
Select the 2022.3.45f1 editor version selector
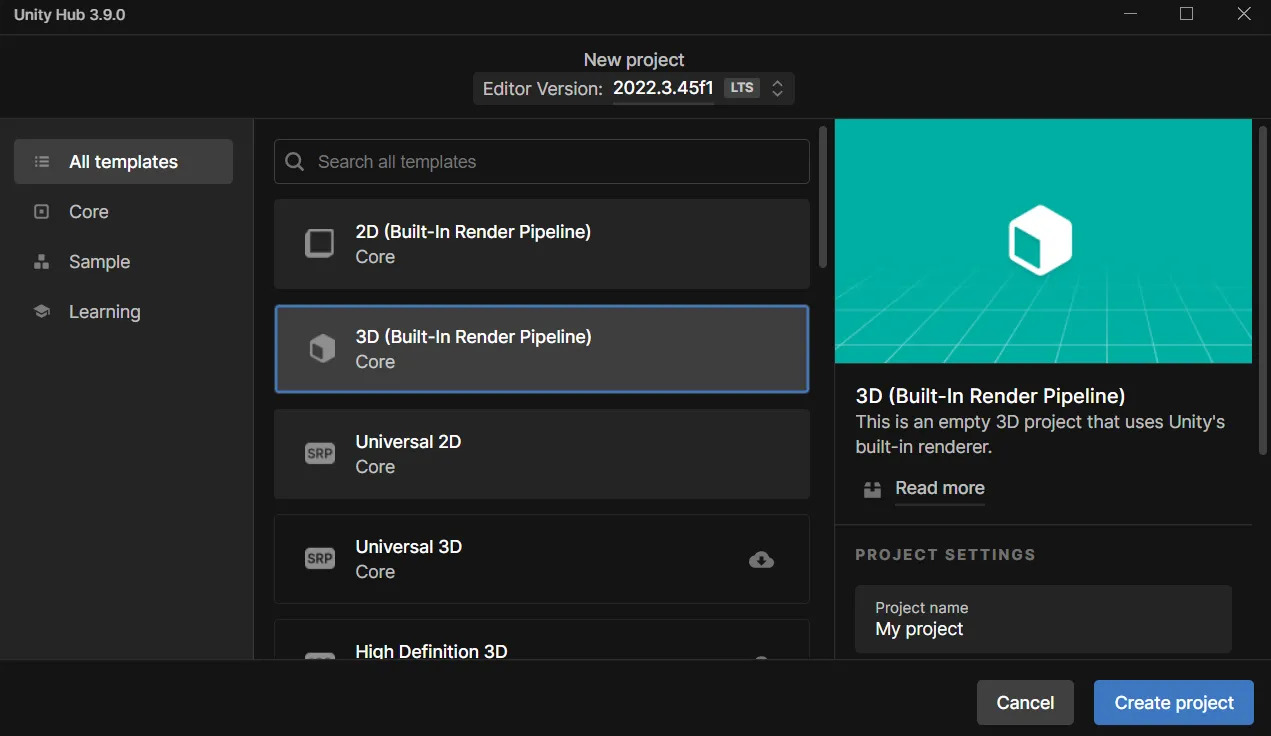(x=662, y=88)
